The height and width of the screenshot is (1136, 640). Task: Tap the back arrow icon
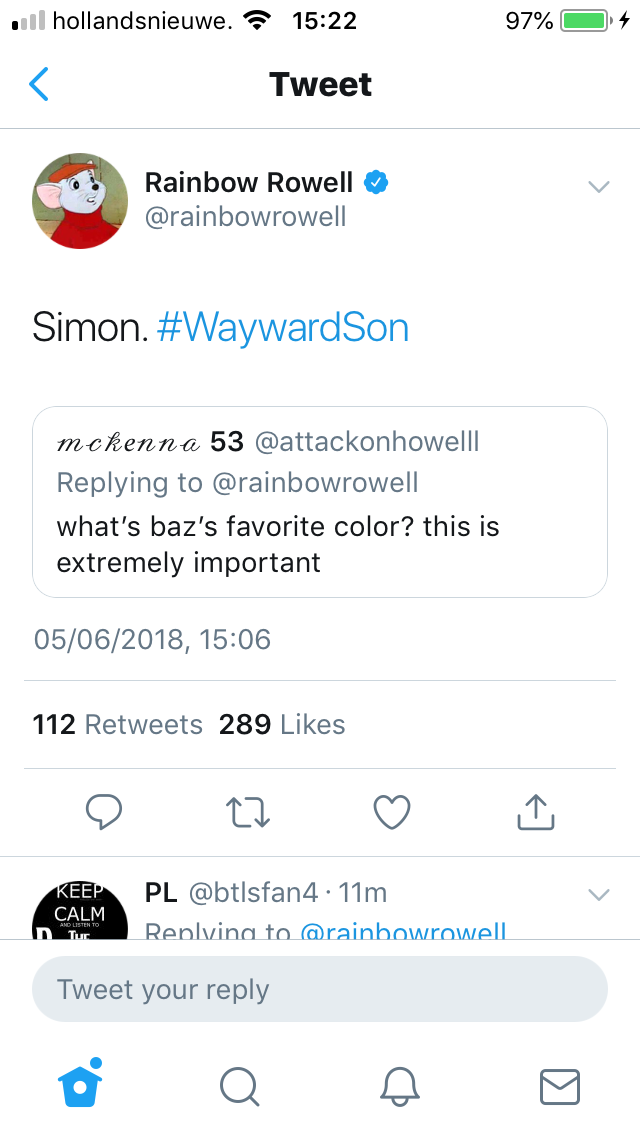coord(39,85)
